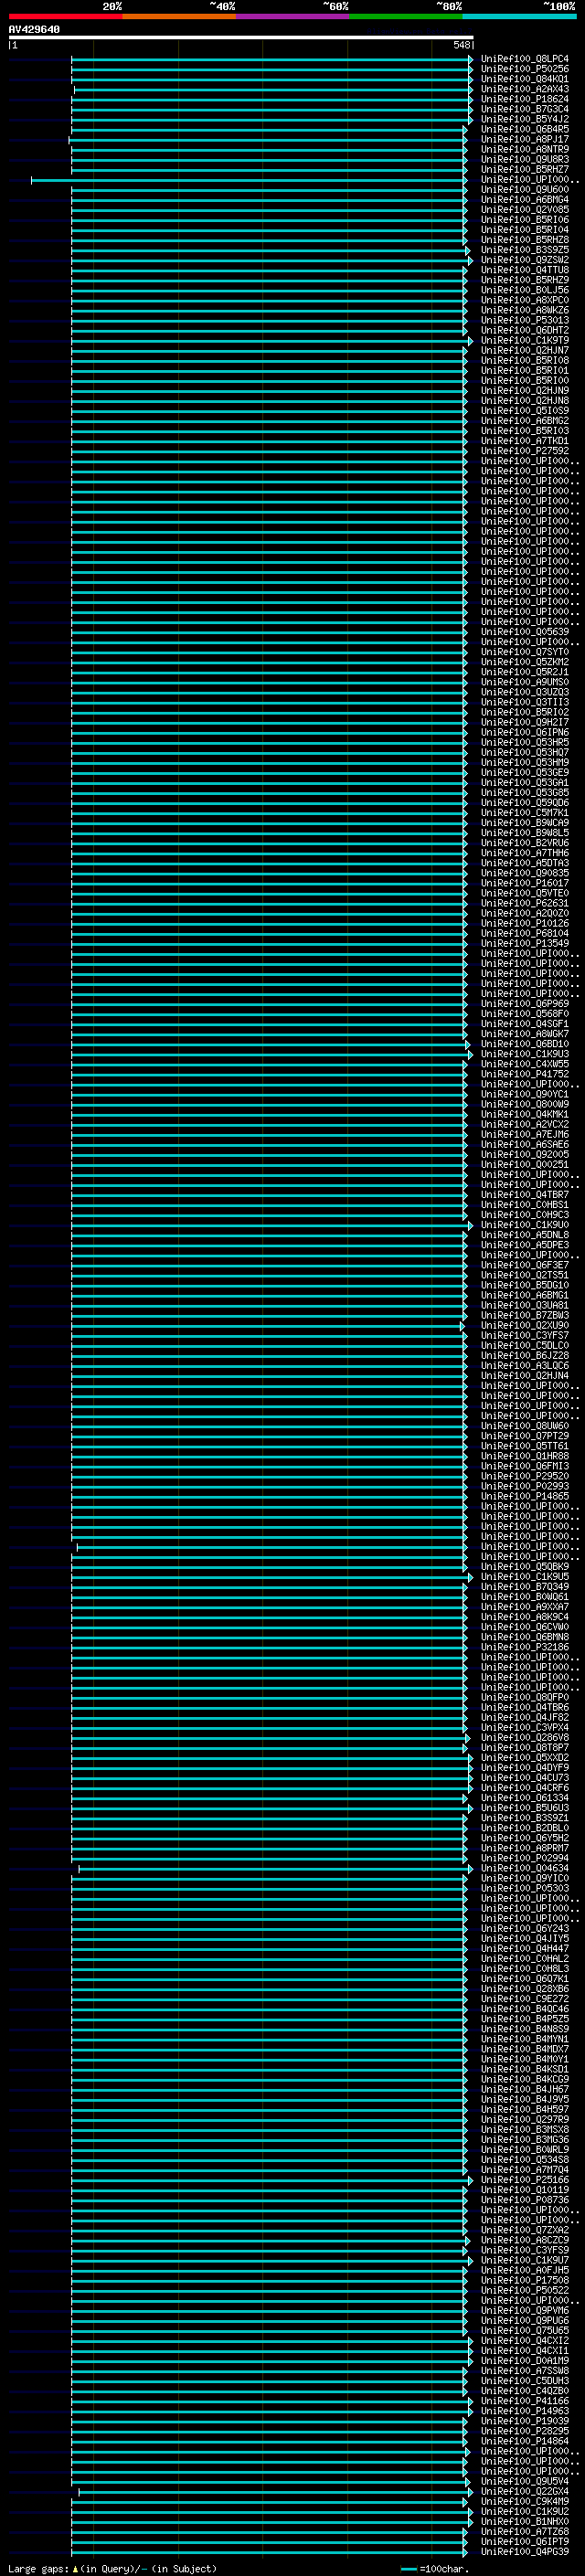Select the UniRef100_Q4PG39 label
This screenshot has width=585, height=2576.
click(524, 2551)
